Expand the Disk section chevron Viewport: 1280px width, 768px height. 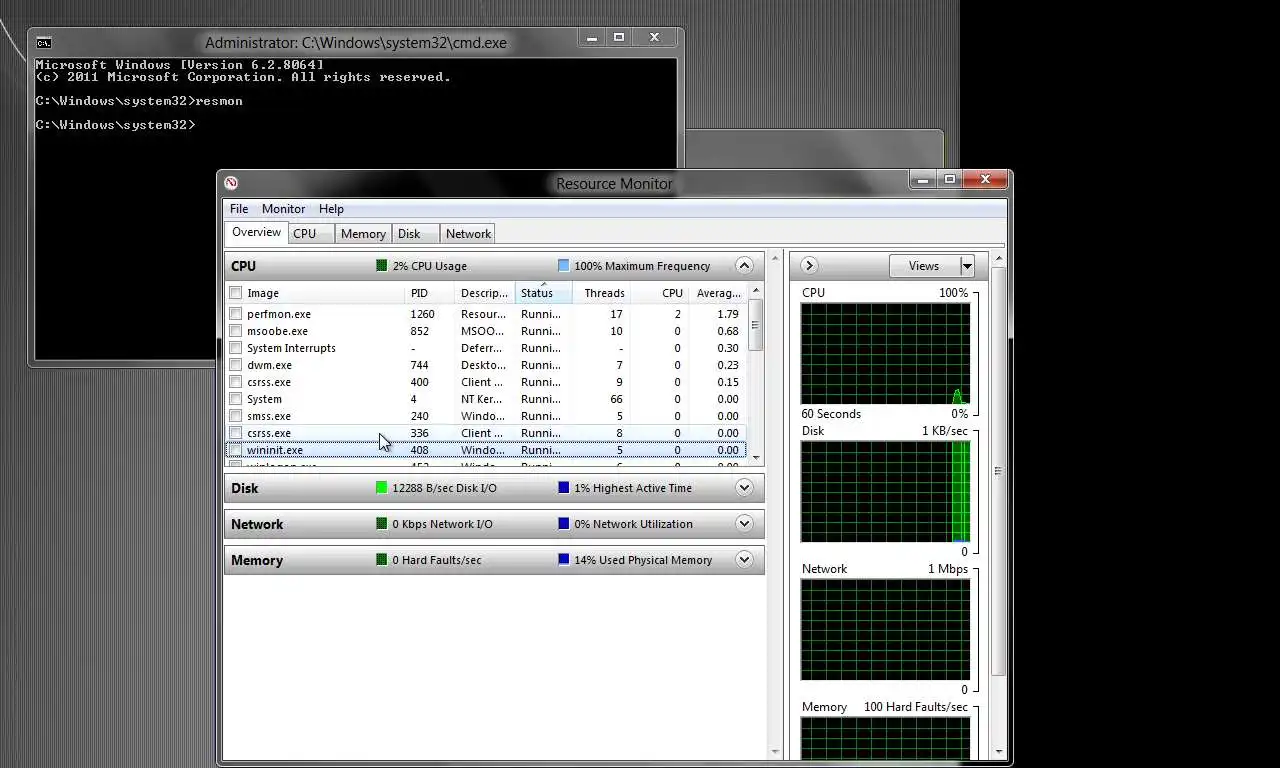[x=744, y=488]
